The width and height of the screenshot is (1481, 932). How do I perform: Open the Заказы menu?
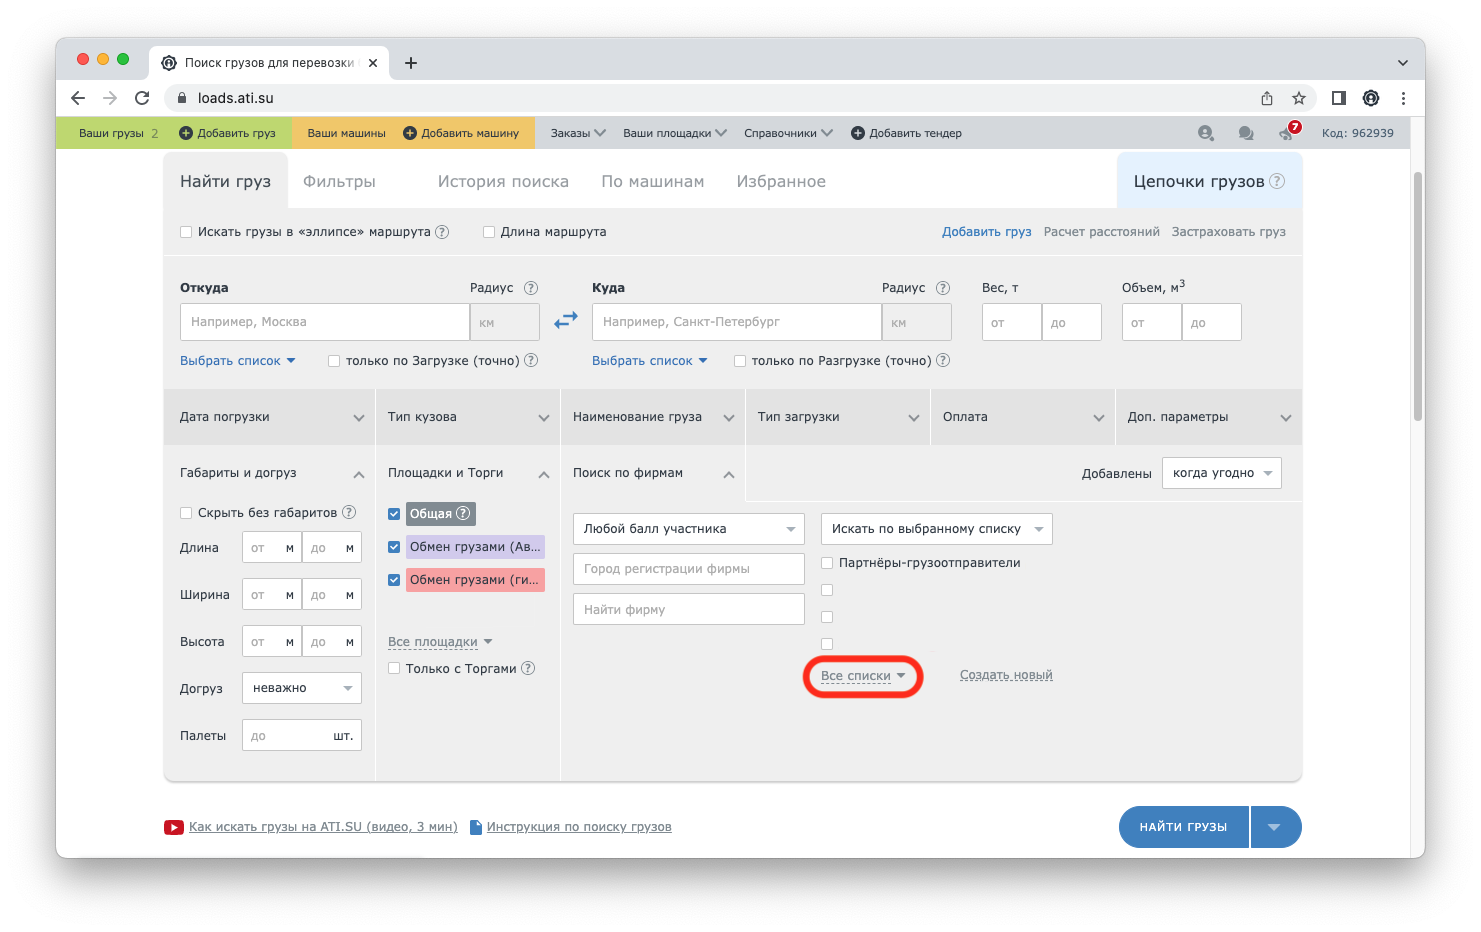[578, 133]
